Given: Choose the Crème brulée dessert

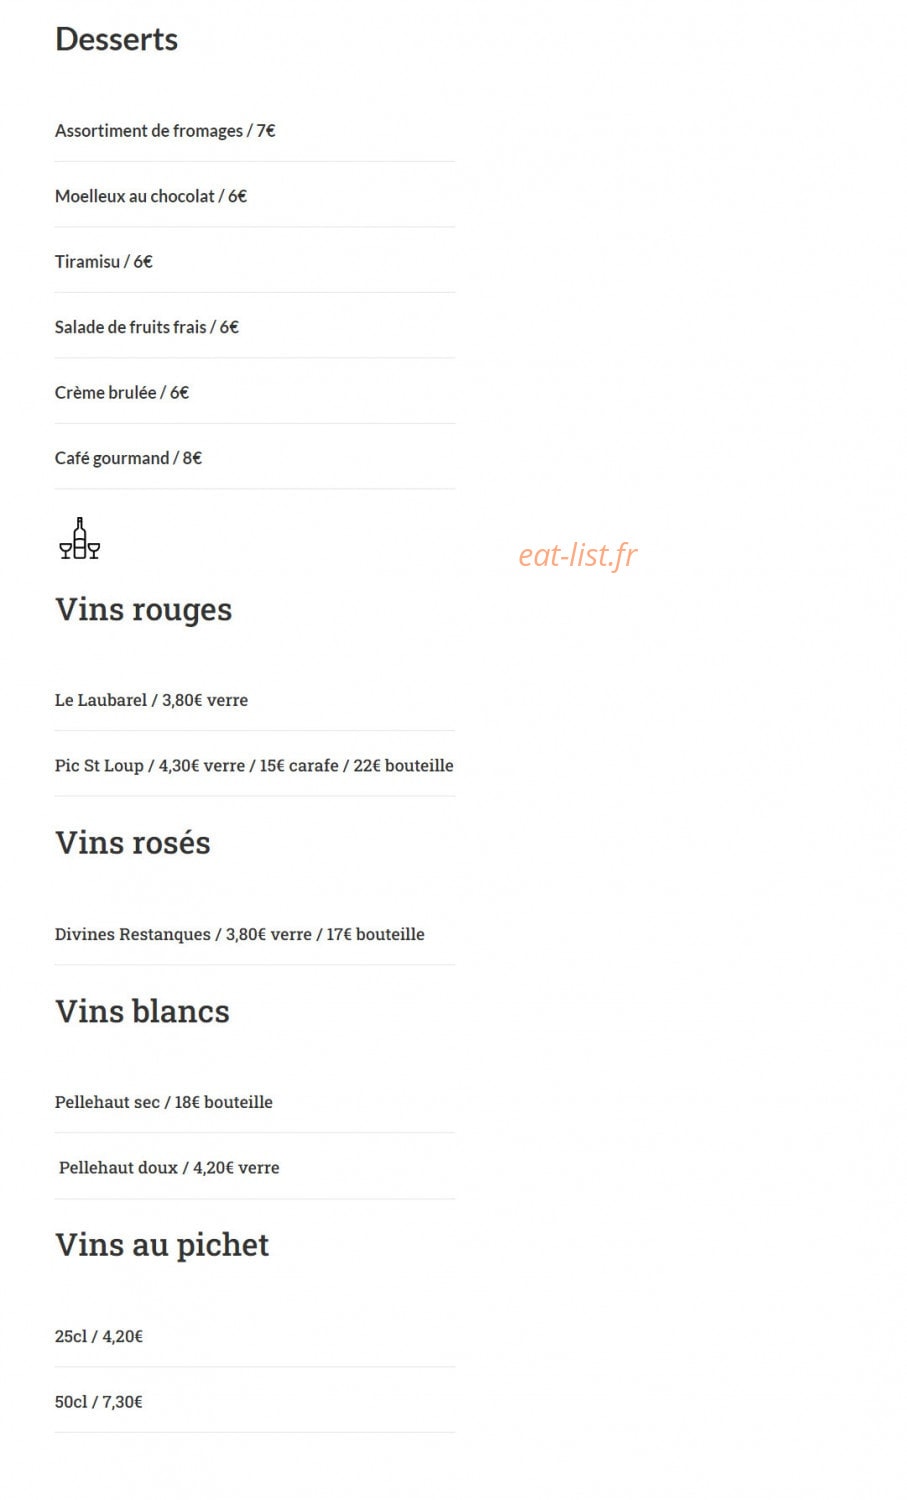Looking at the screenshot, I should tap(122, 393).
